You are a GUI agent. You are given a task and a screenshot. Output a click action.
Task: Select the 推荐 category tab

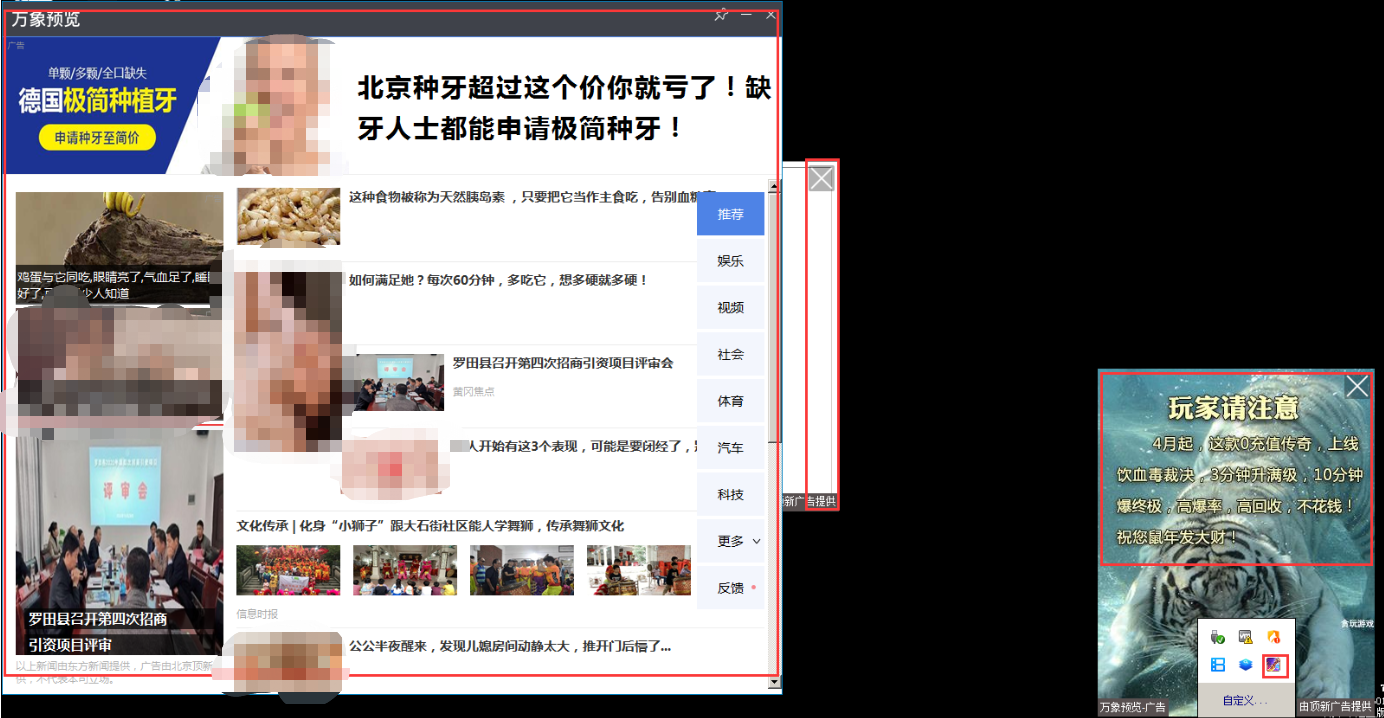click(730, 214)
